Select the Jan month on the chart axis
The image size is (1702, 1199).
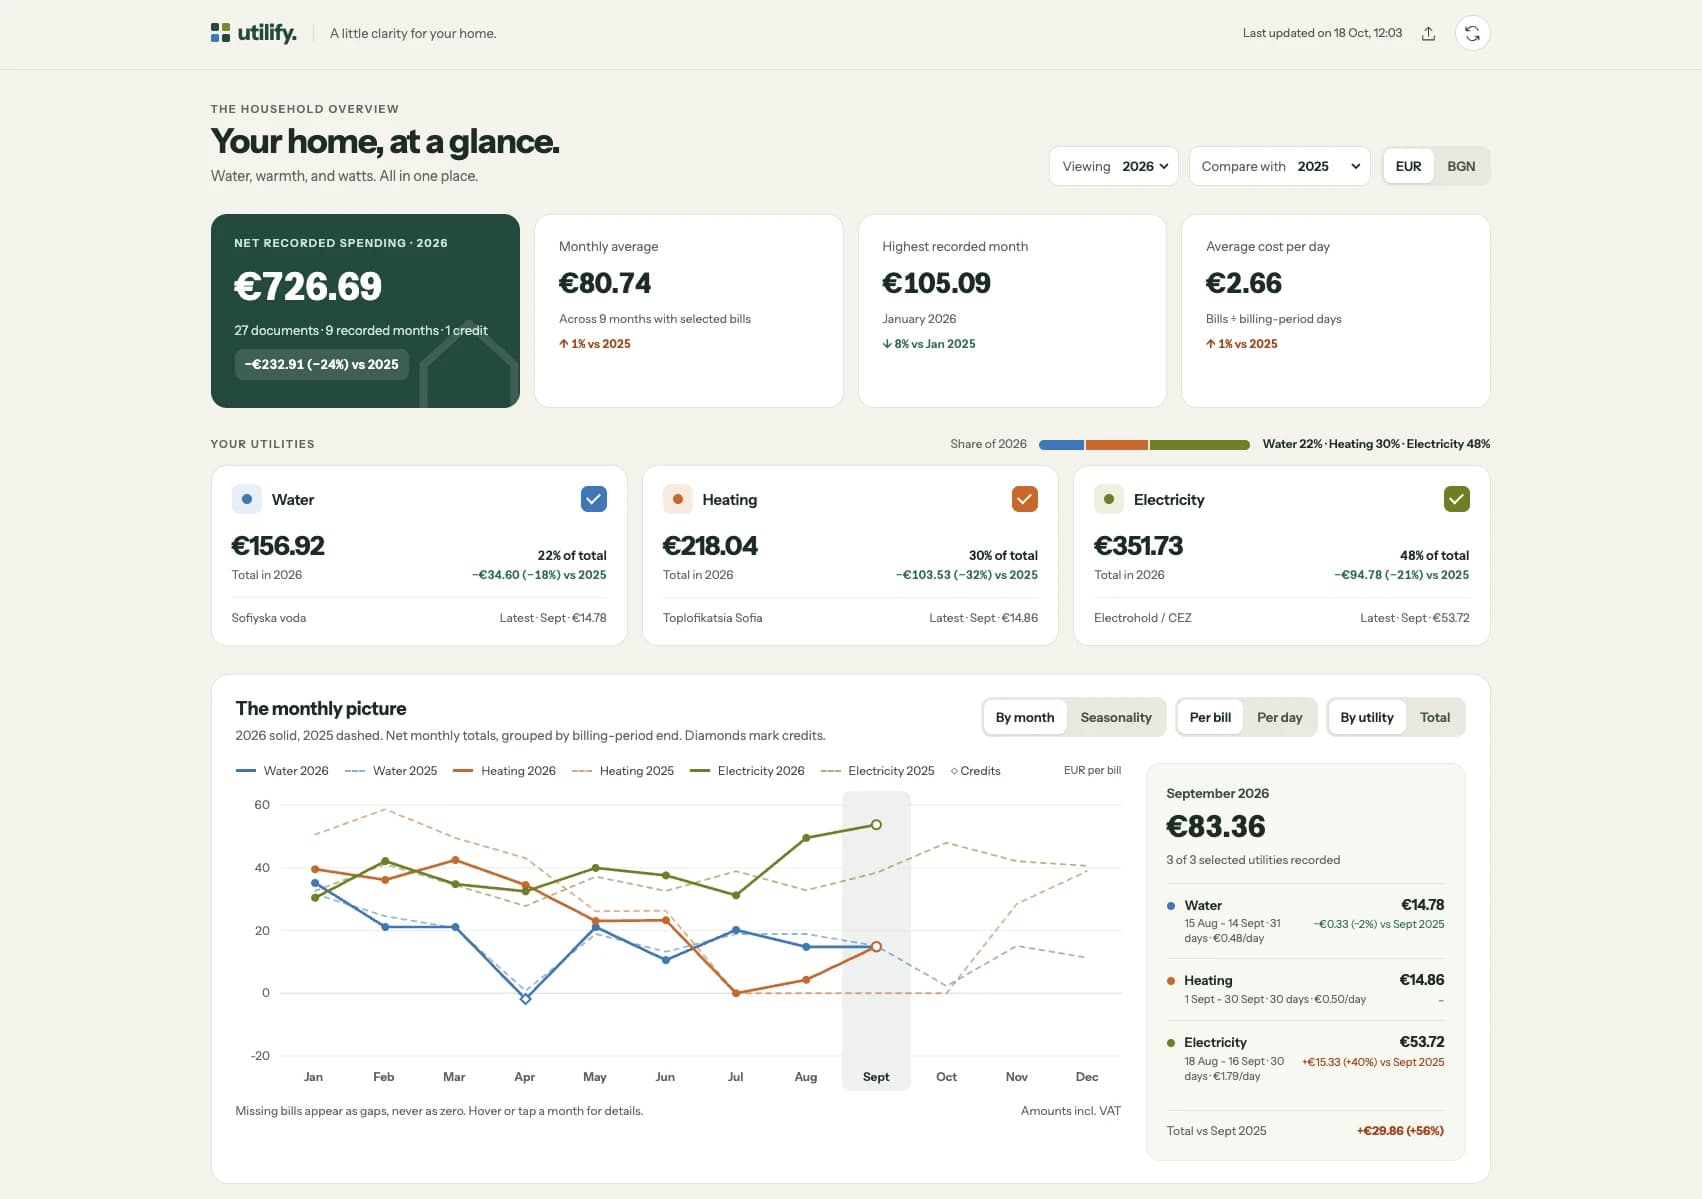click(x=313, y=1077)
